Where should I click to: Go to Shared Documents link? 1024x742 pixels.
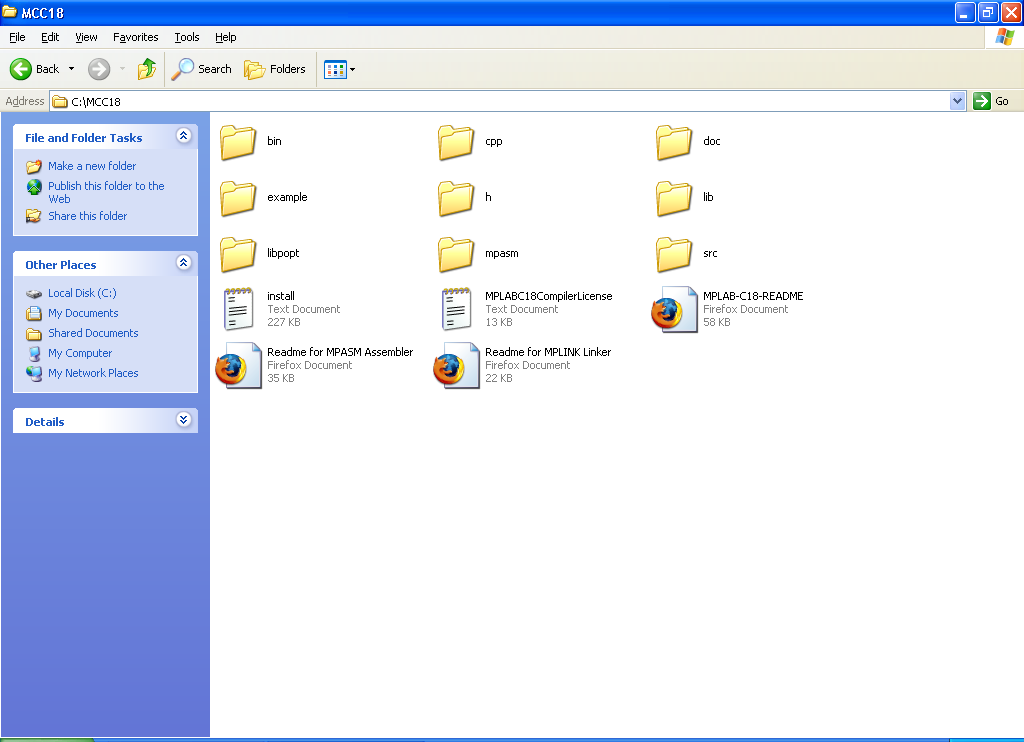(93, 333)
